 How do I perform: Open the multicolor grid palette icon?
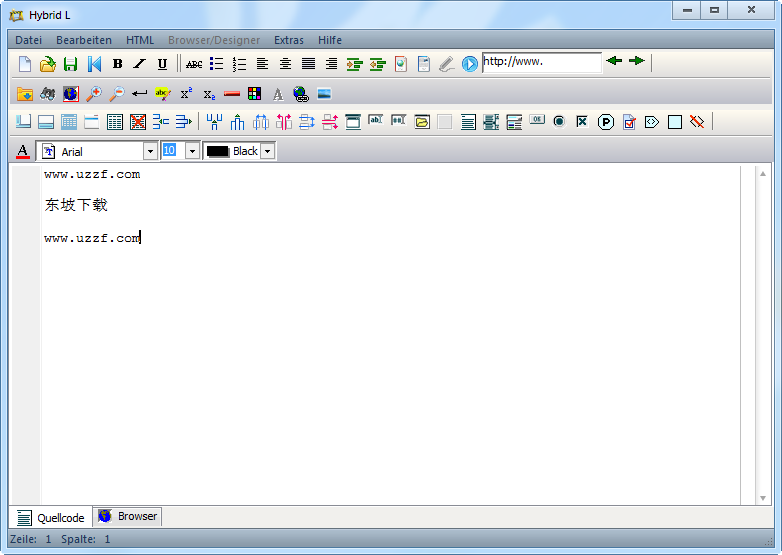254,93
